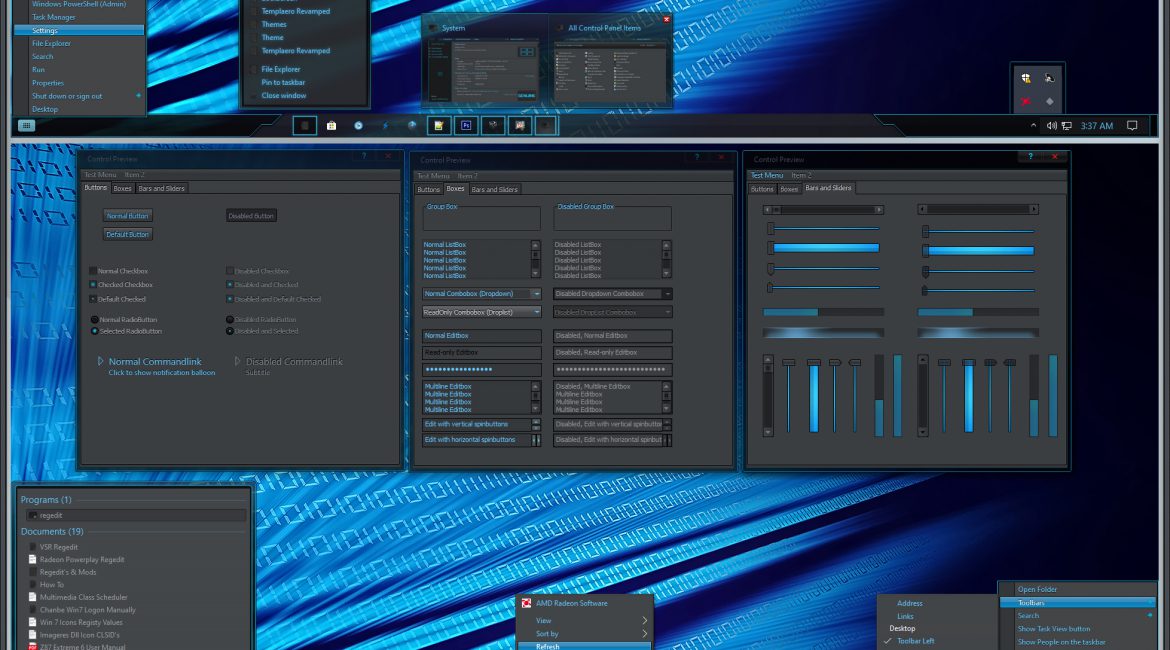
Task: Open the globe browser taskbar icon
Action: tap(412, 125)
